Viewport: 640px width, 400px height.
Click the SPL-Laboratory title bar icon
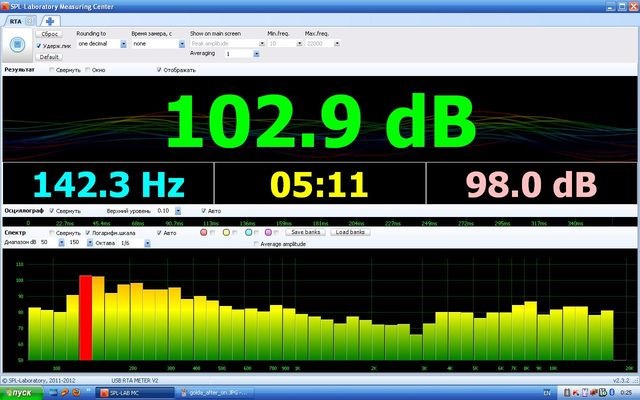[4, 6]
